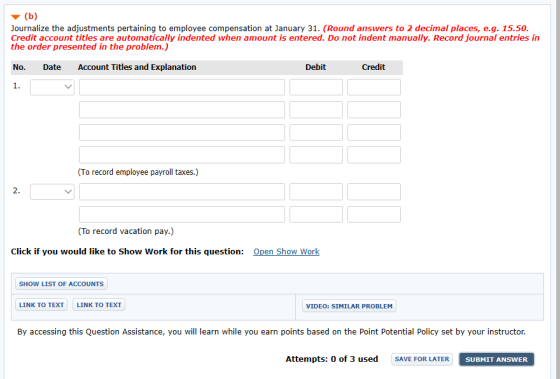Image resolution: width=560 pixels, height=379 pixels.
Task: Click the first Debit field of entry 1
Action: (316, 87)
